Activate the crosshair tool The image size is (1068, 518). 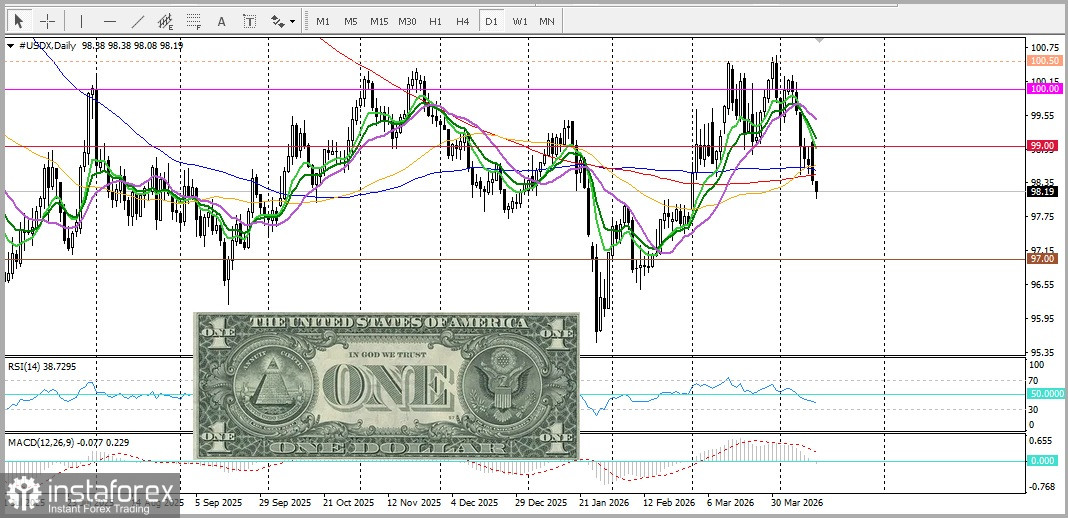(46, 21)
